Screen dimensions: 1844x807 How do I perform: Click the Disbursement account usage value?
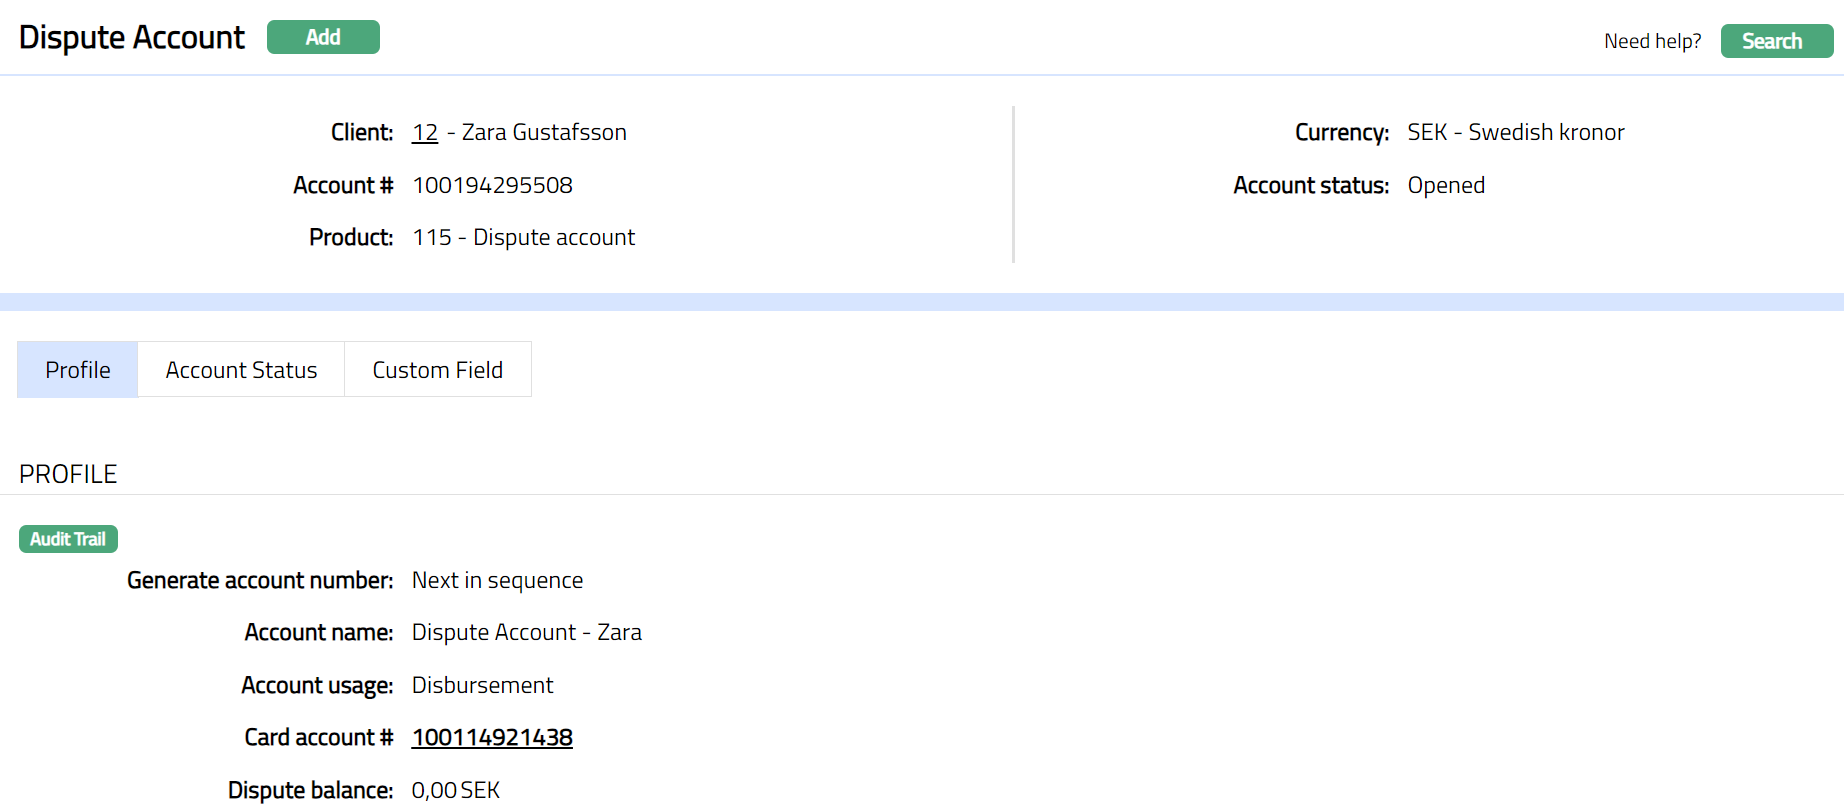pyautogui.click(x=482, y=686)
